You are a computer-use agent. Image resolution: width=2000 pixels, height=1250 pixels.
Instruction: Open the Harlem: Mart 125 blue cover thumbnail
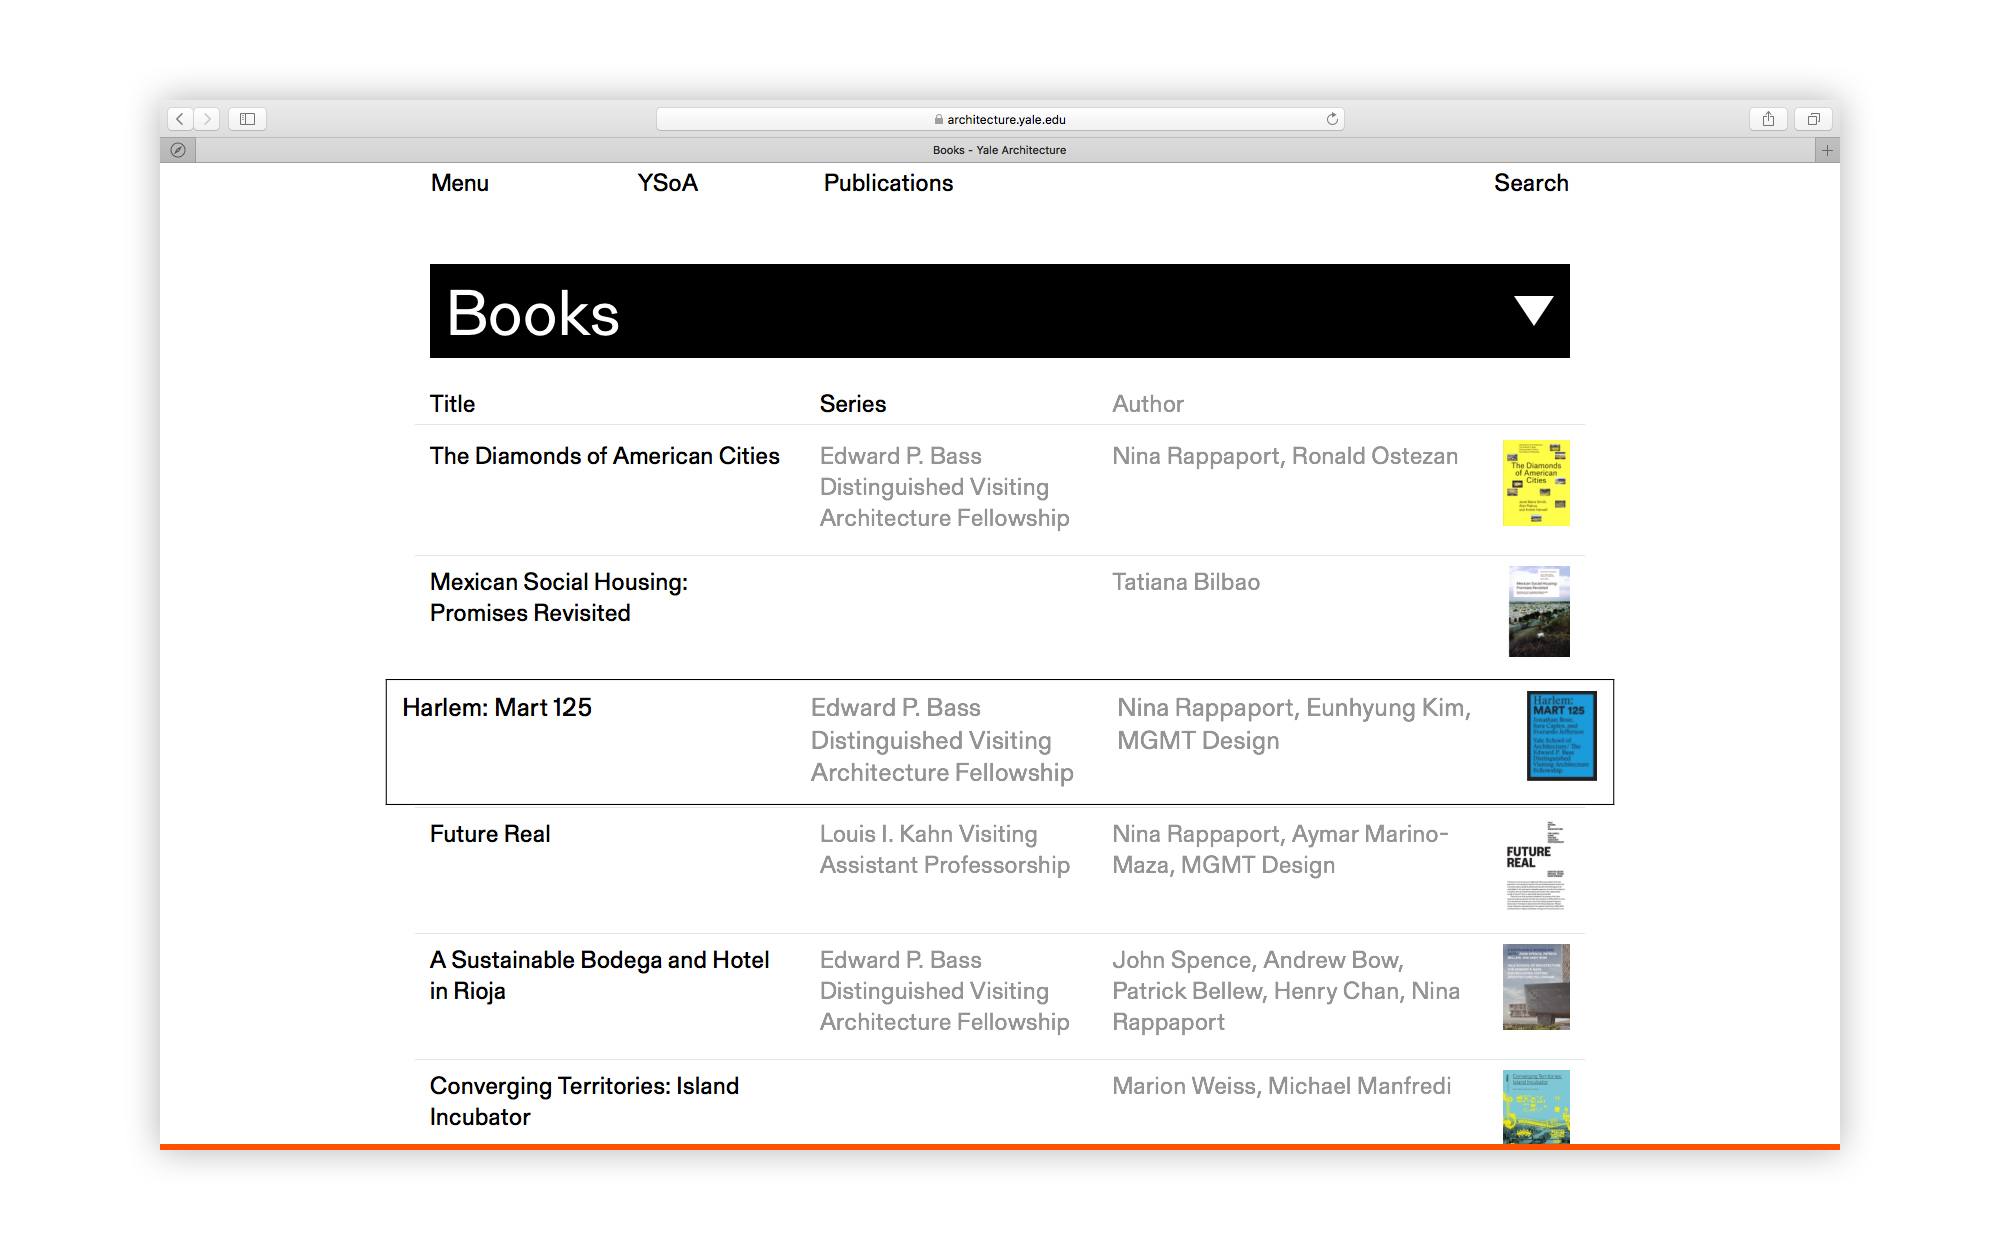1561,735
